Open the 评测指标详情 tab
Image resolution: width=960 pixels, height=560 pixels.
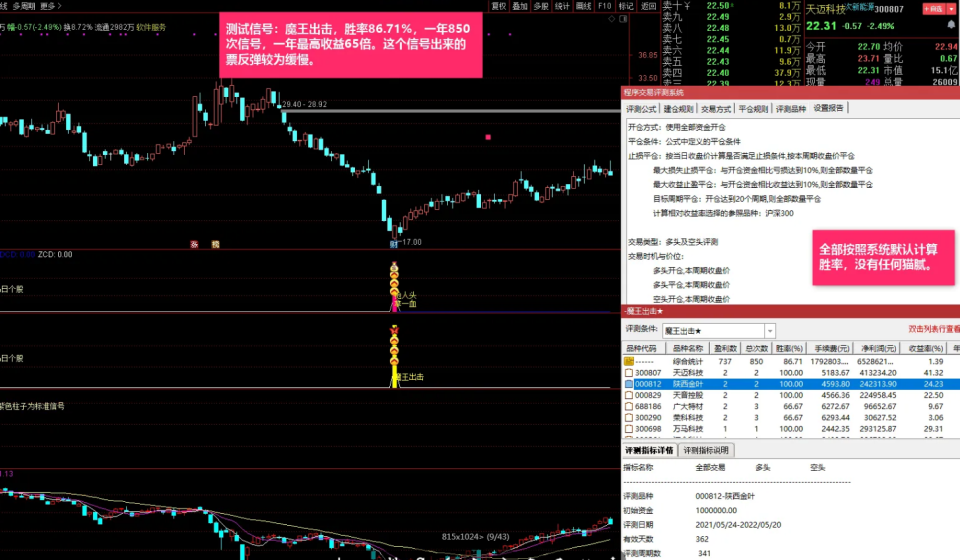[x=649, y=450]
